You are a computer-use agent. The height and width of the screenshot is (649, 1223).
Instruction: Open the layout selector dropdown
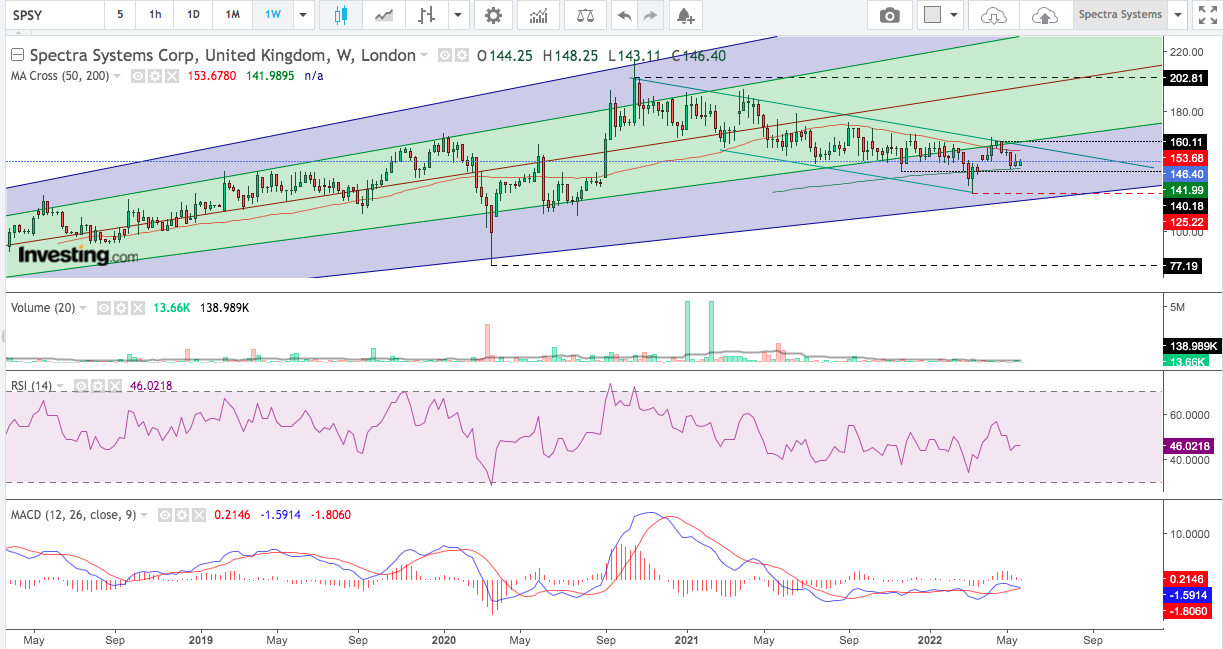click(940, 15)
